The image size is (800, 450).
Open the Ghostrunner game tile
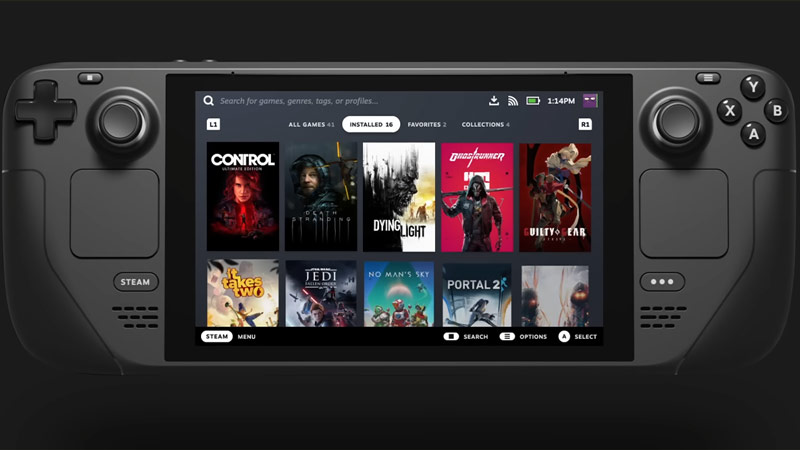coord(477,197)
